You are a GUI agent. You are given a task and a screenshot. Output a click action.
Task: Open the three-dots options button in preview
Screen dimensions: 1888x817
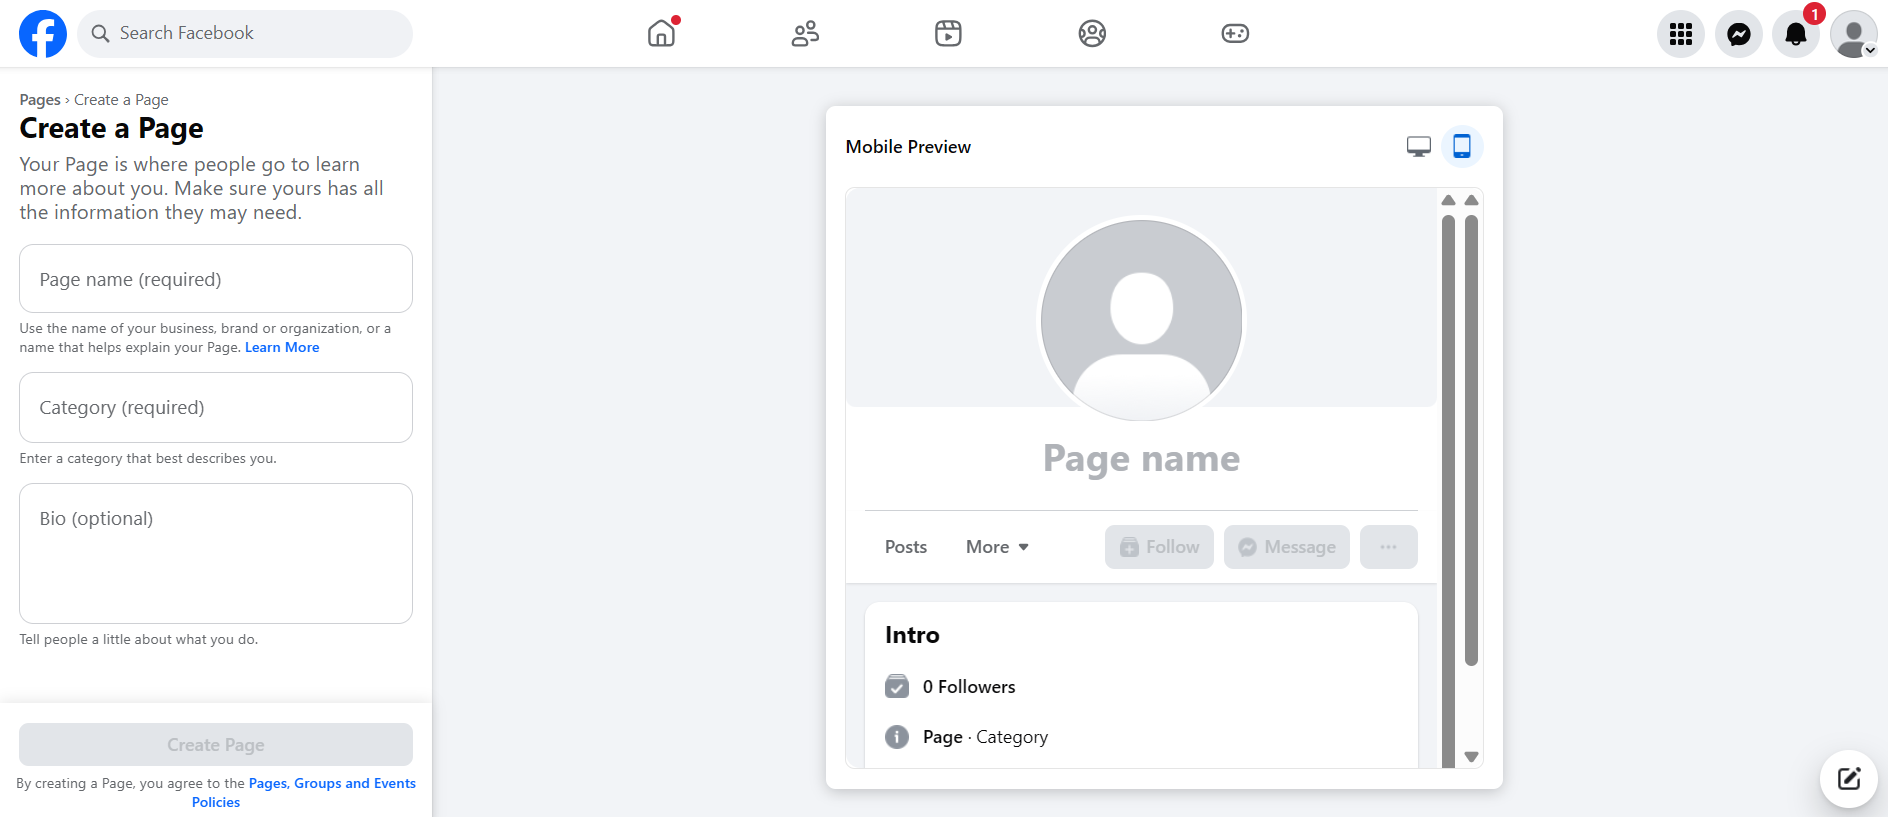(1389, 547)
